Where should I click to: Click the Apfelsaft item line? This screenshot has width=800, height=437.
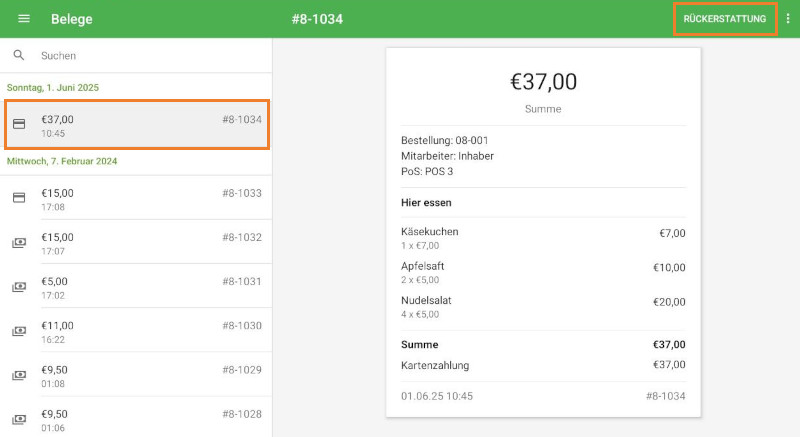[543, 272]
